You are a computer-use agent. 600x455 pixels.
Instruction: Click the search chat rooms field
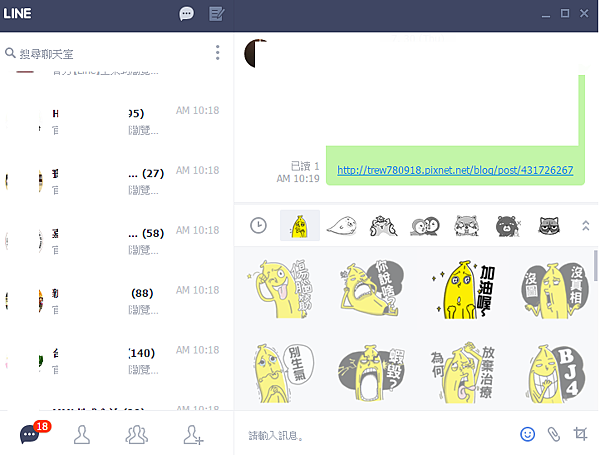tap(107, 54)
